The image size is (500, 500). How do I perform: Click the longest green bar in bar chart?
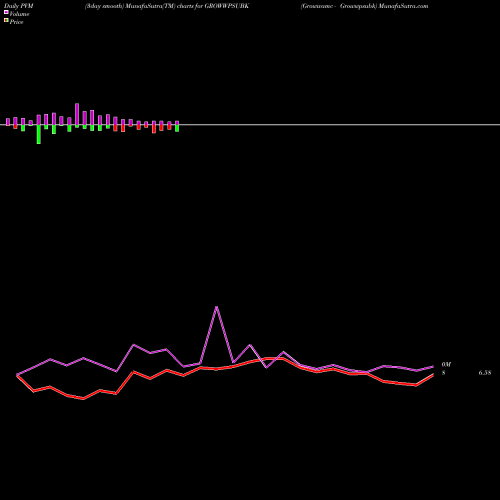[39, 134]
